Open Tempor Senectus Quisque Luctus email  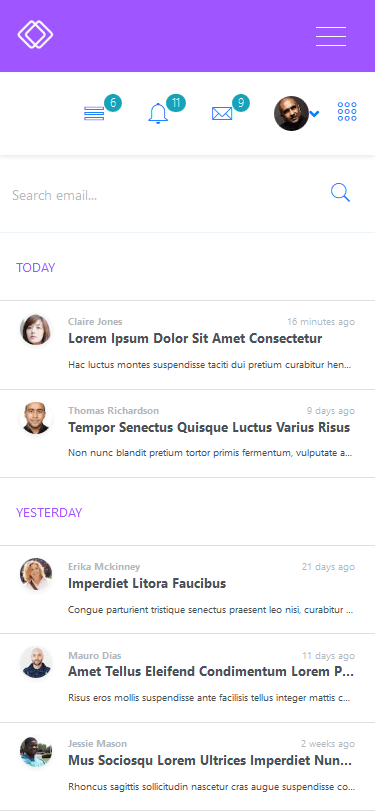pyautogui.click(x=188, y=433)
